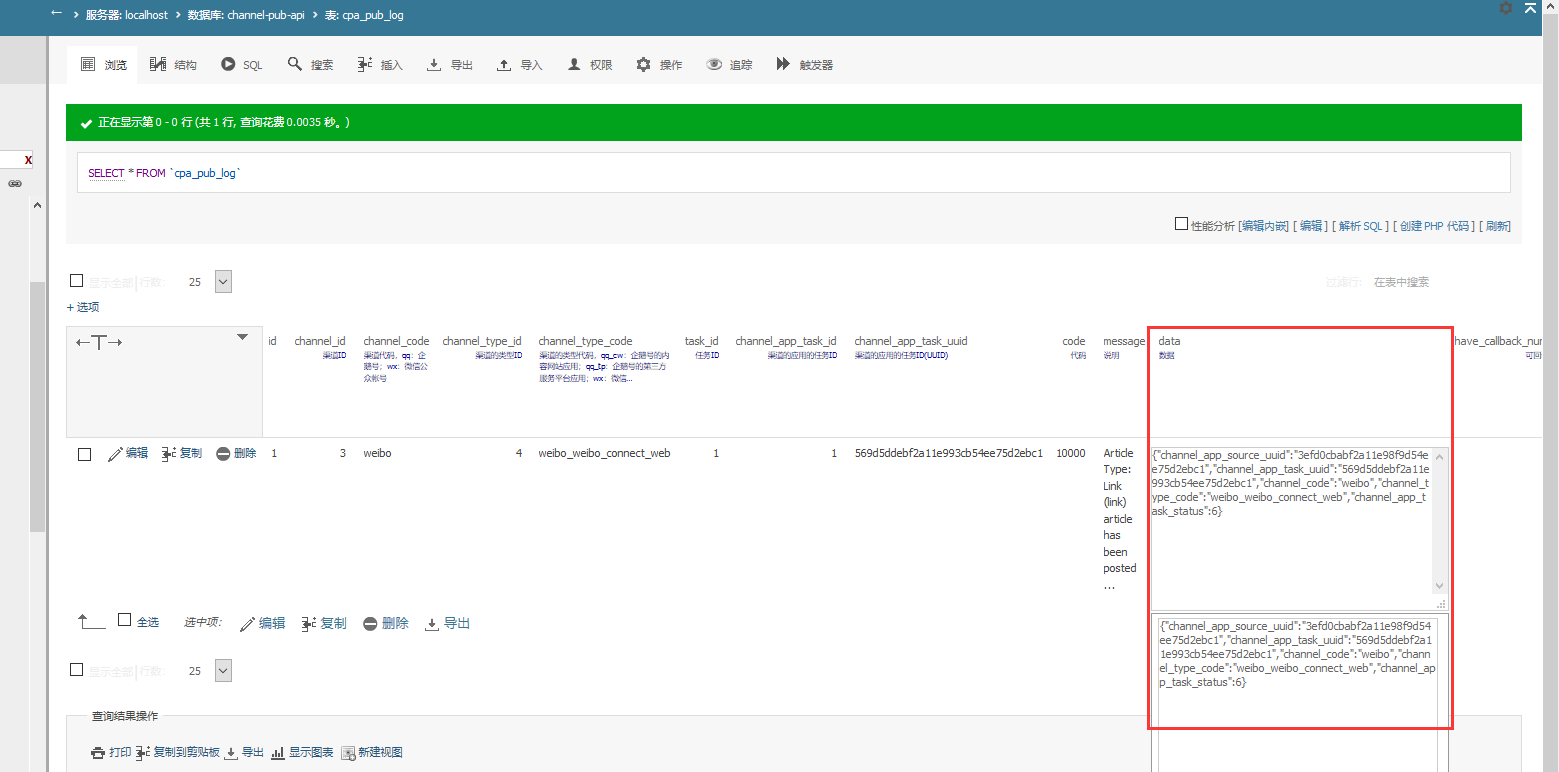Click the copy icon in row 1
1559x772 pixels.
click(x=169, y=454)
